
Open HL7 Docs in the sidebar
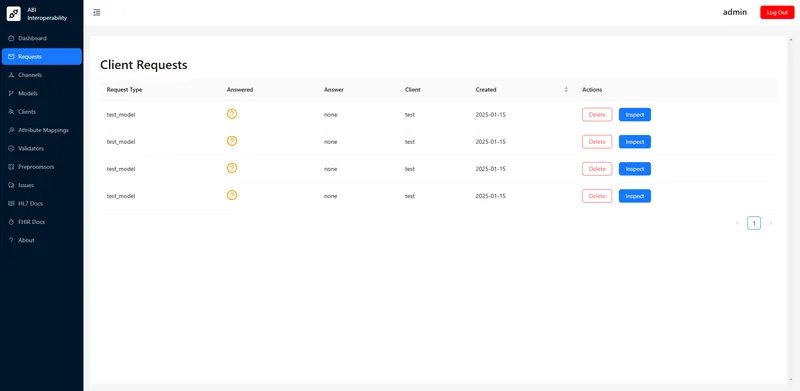pos(41,204)
